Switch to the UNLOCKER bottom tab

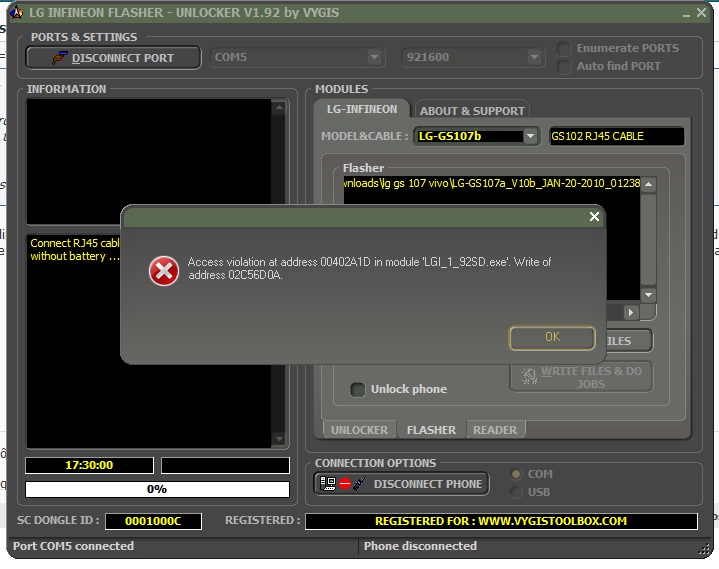(359, 430)
